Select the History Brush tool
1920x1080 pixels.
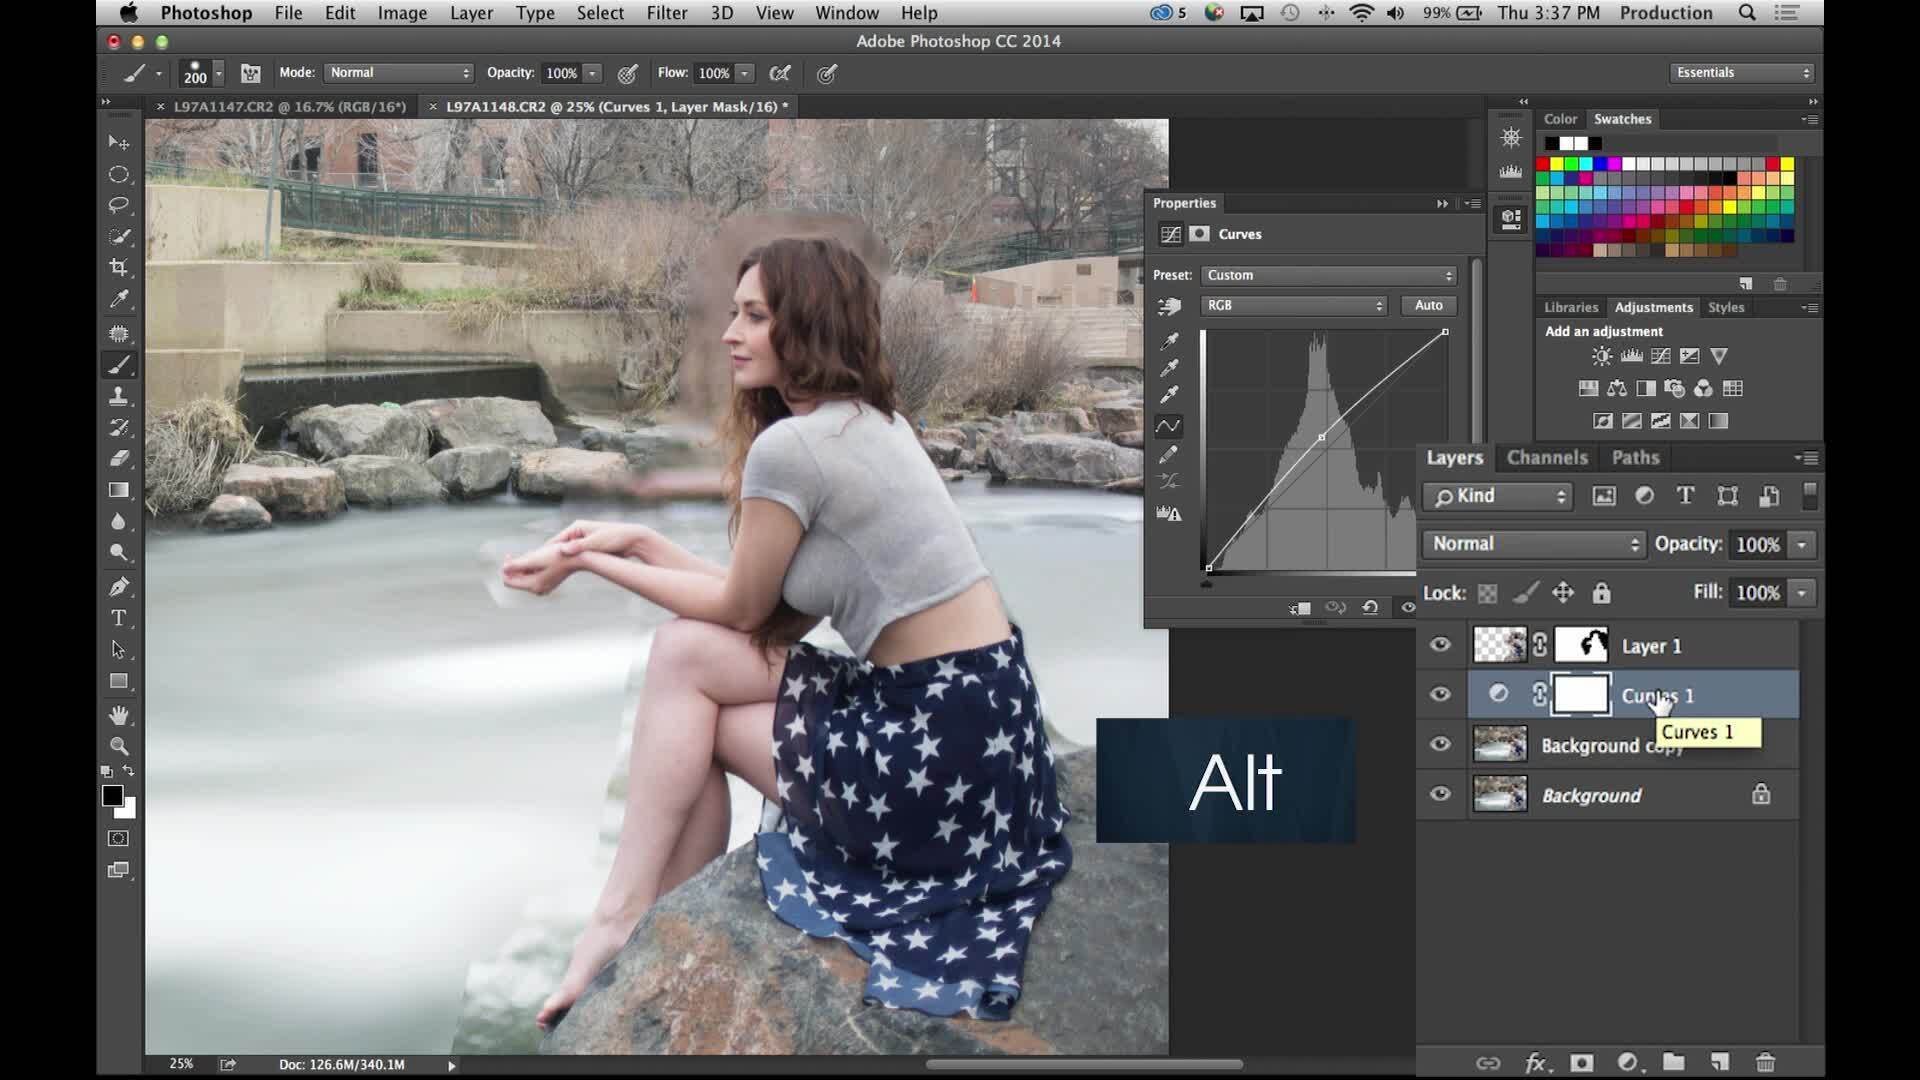point(118,428)
